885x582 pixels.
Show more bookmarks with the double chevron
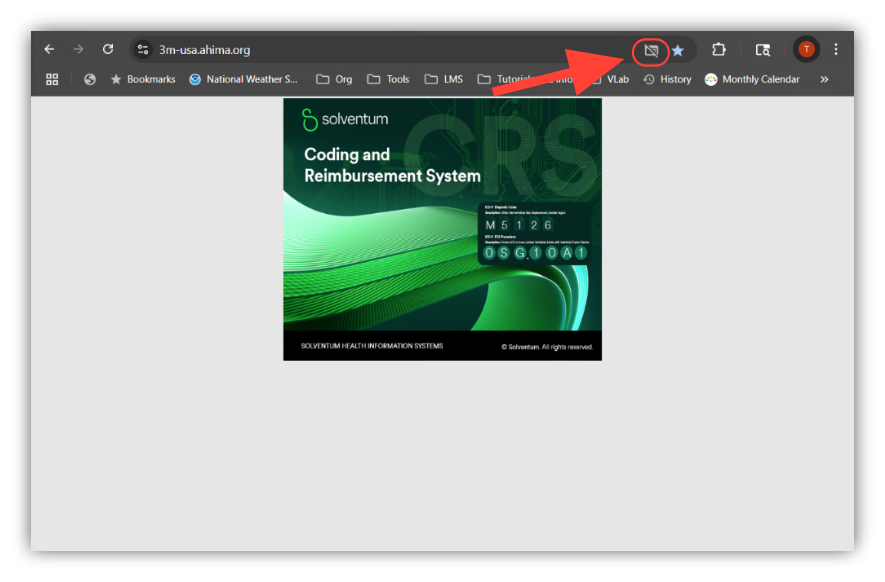point(824,79)
